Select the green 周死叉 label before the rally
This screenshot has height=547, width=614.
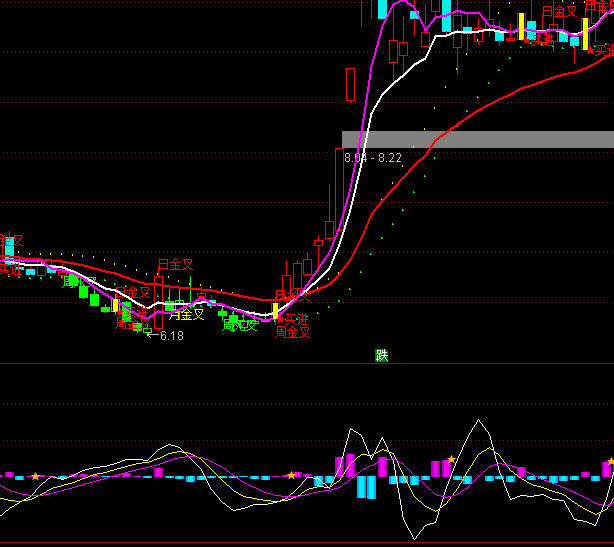(240, 324)
